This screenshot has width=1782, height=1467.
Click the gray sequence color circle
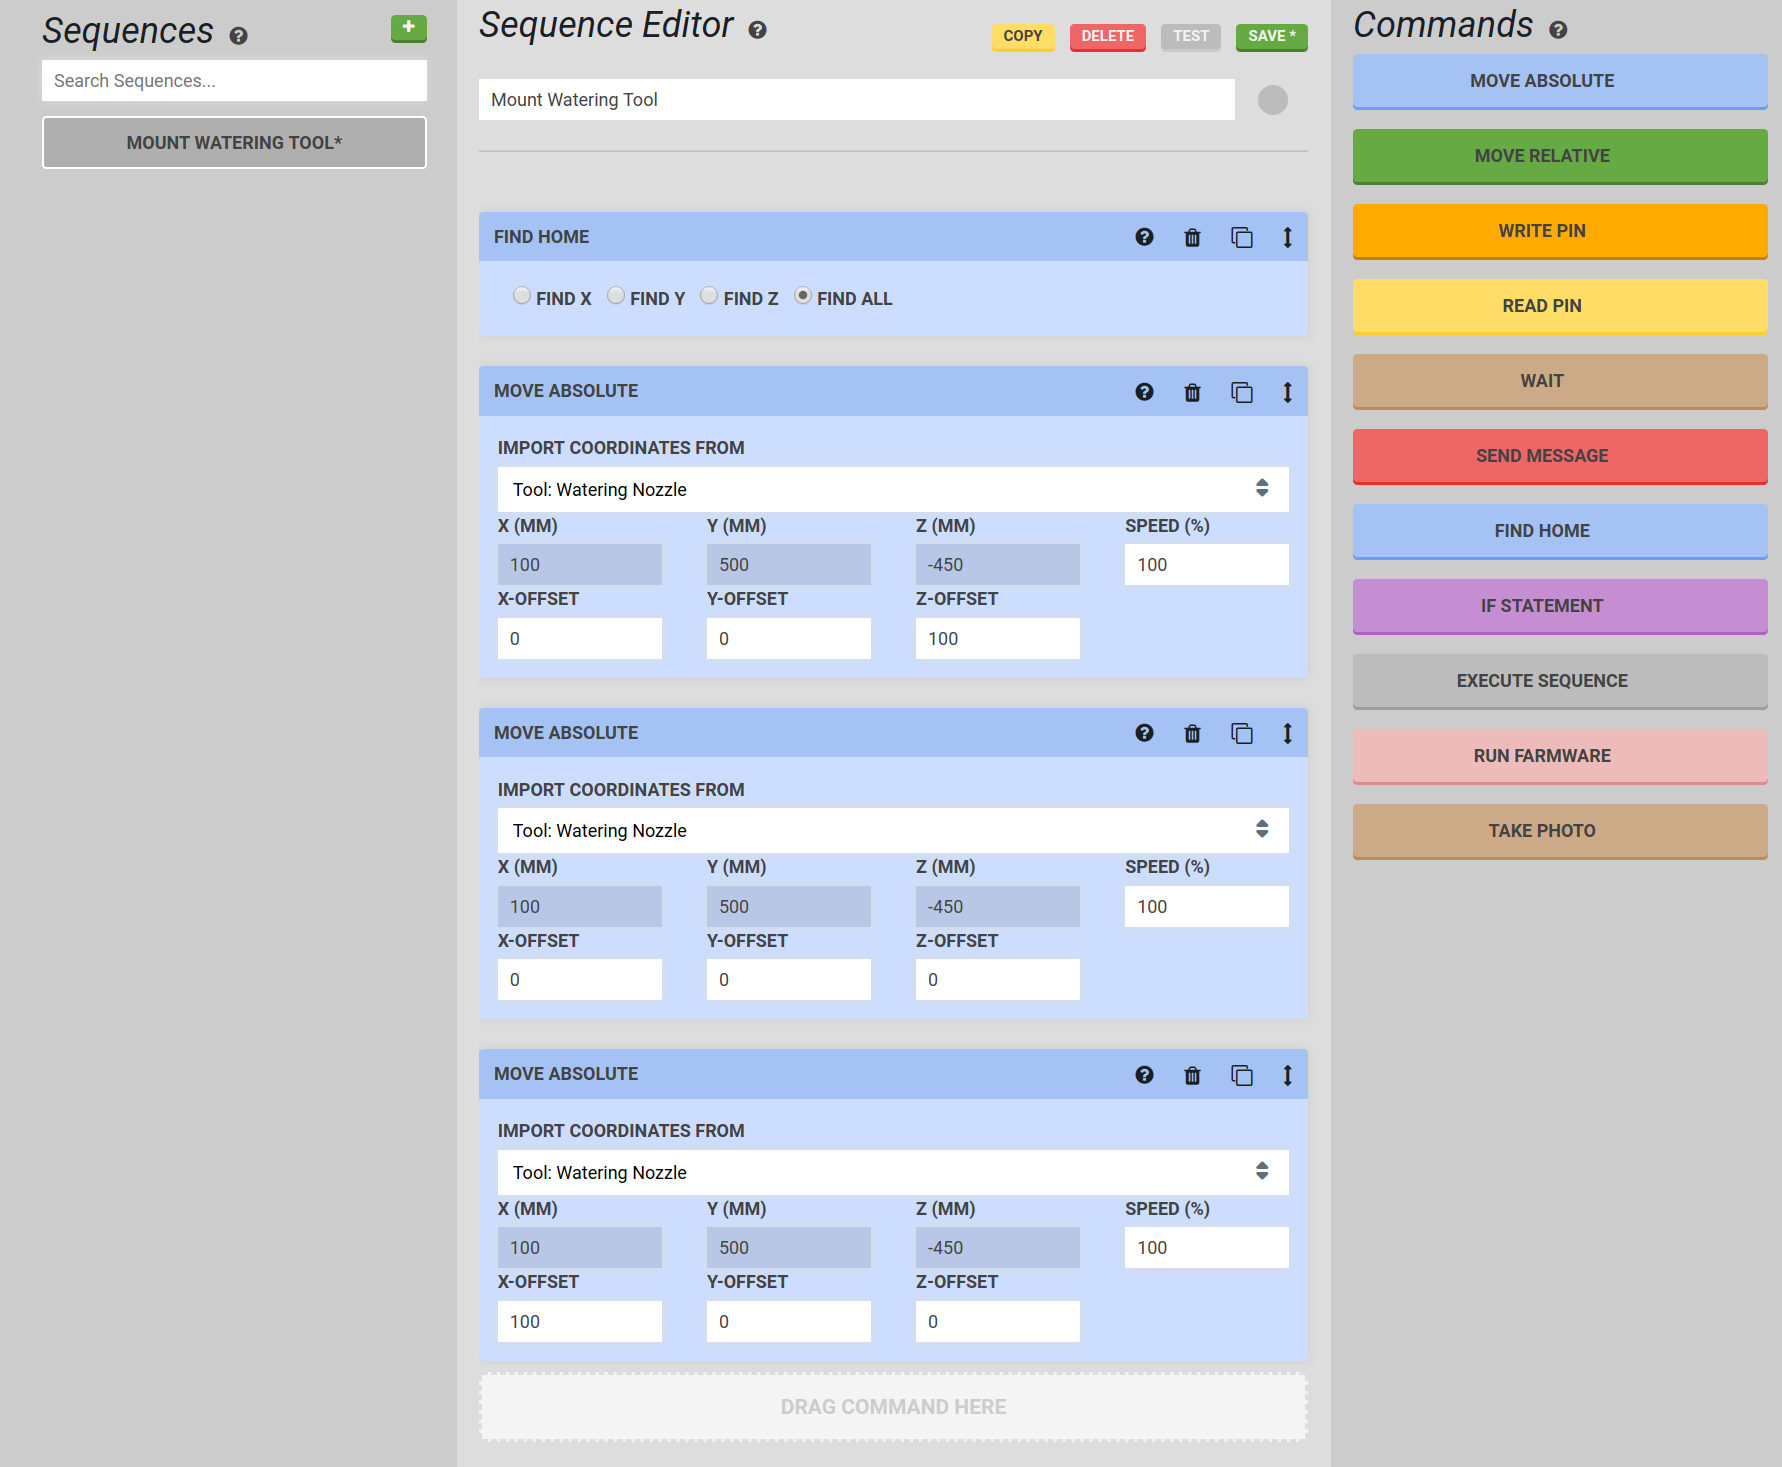[1272, 100]
